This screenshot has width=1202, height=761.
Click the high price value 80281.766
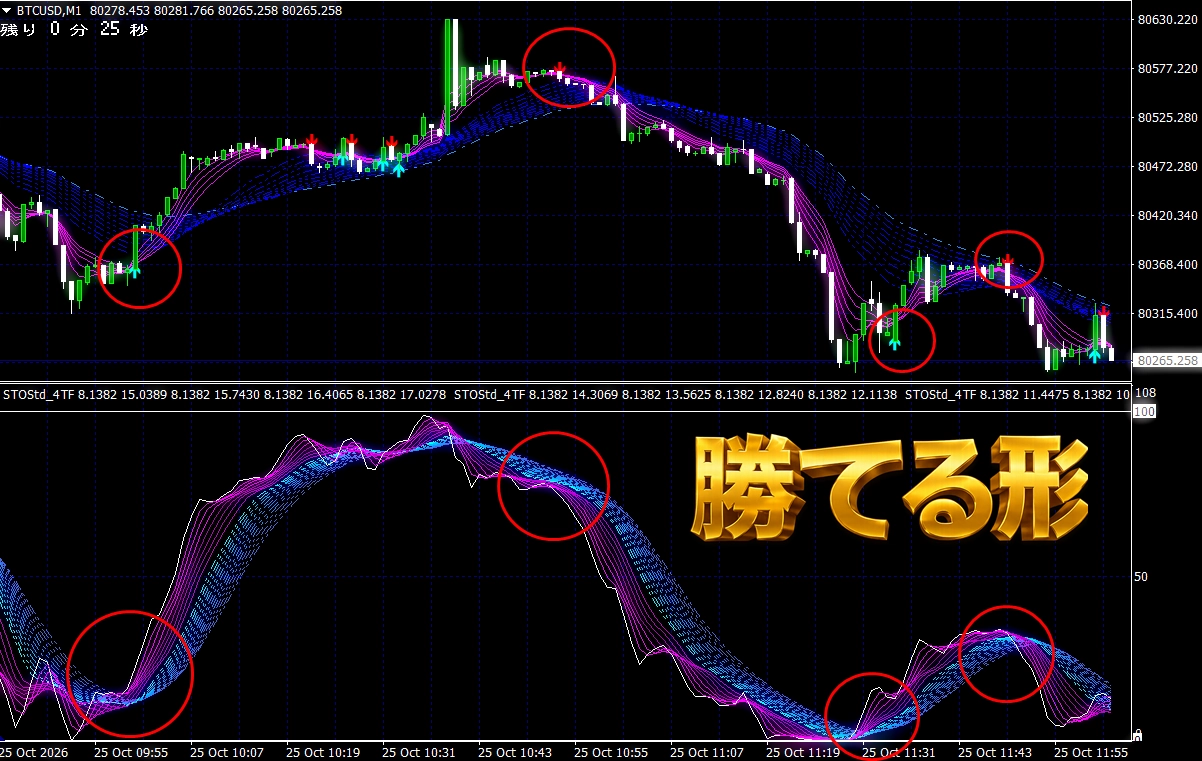click(x=182, y=11)
